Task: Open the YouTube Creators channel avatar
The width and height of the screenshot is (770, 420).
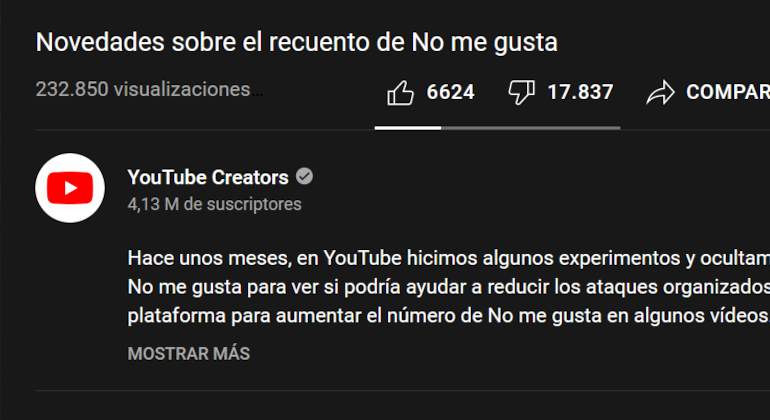Action: coord(70,188)
